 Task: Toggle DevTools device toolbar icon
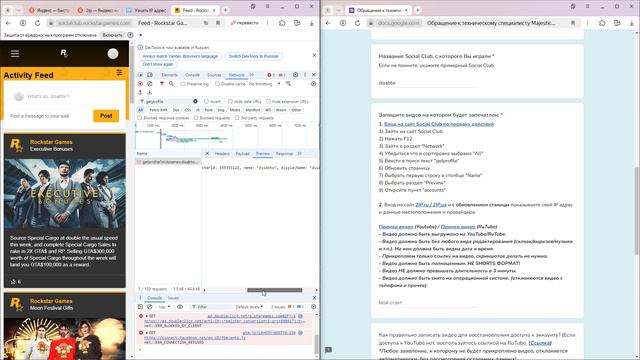pyautogui.click(x=150, y=75)
